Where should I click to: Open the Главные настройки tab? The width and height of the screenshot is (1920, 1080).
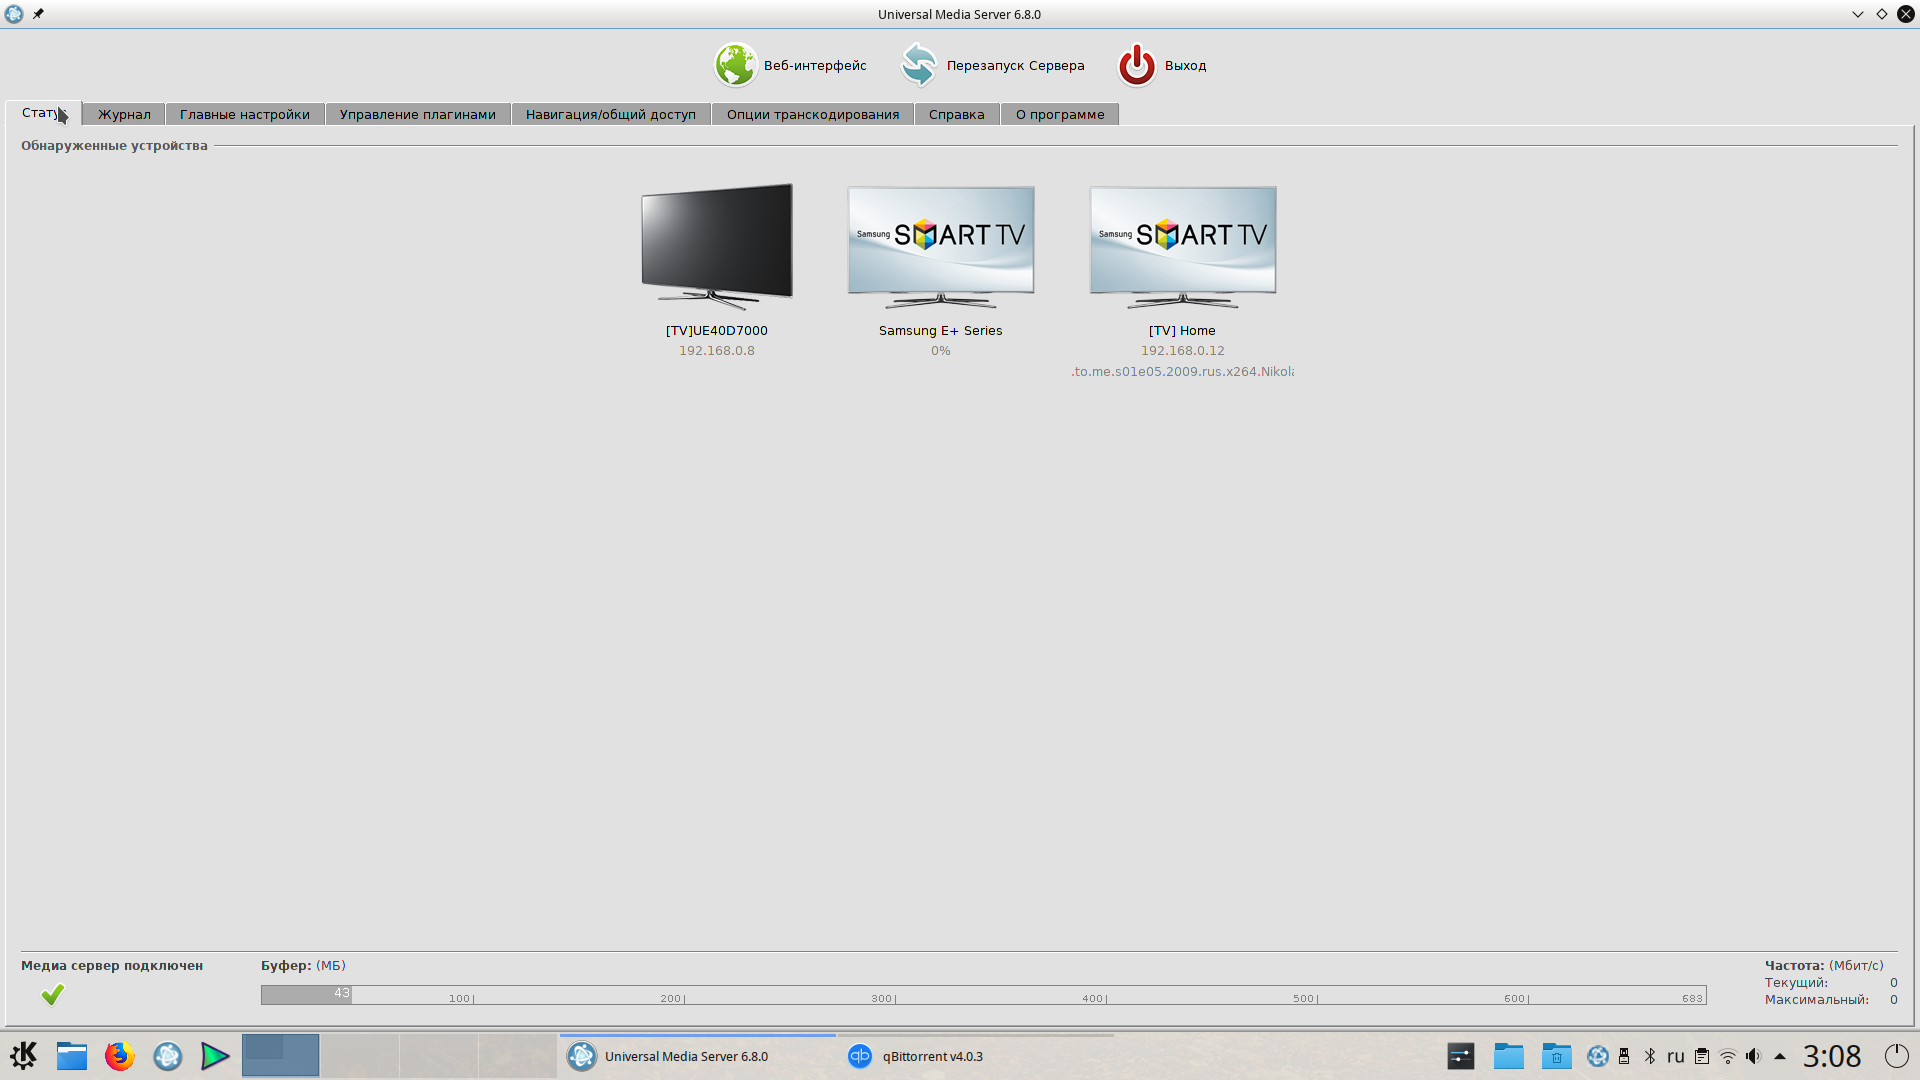[x=245, y=114]
